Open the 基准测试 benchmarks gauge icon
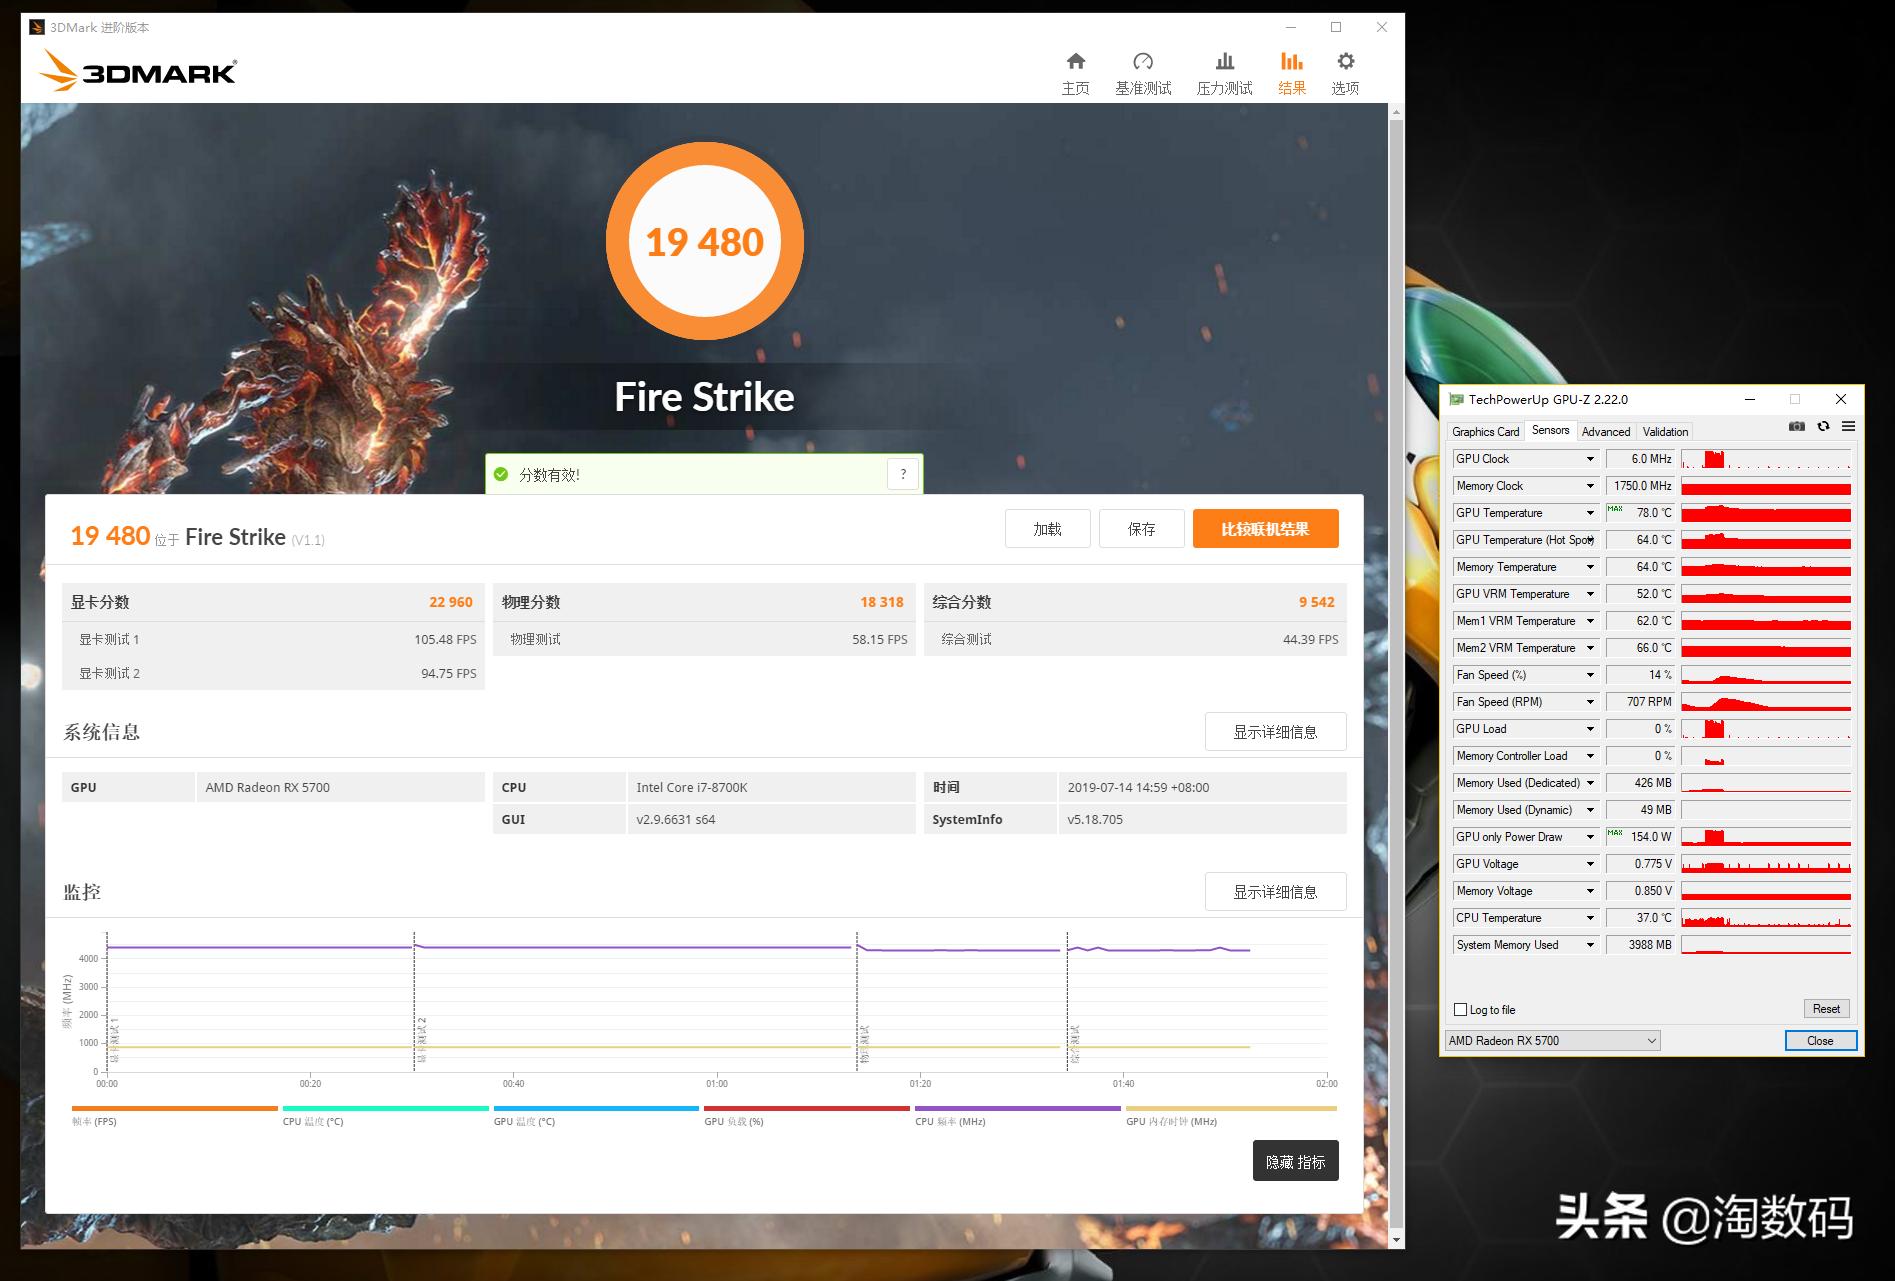This screenshot has width=1895, height=1281. [x=1143, y=62]
